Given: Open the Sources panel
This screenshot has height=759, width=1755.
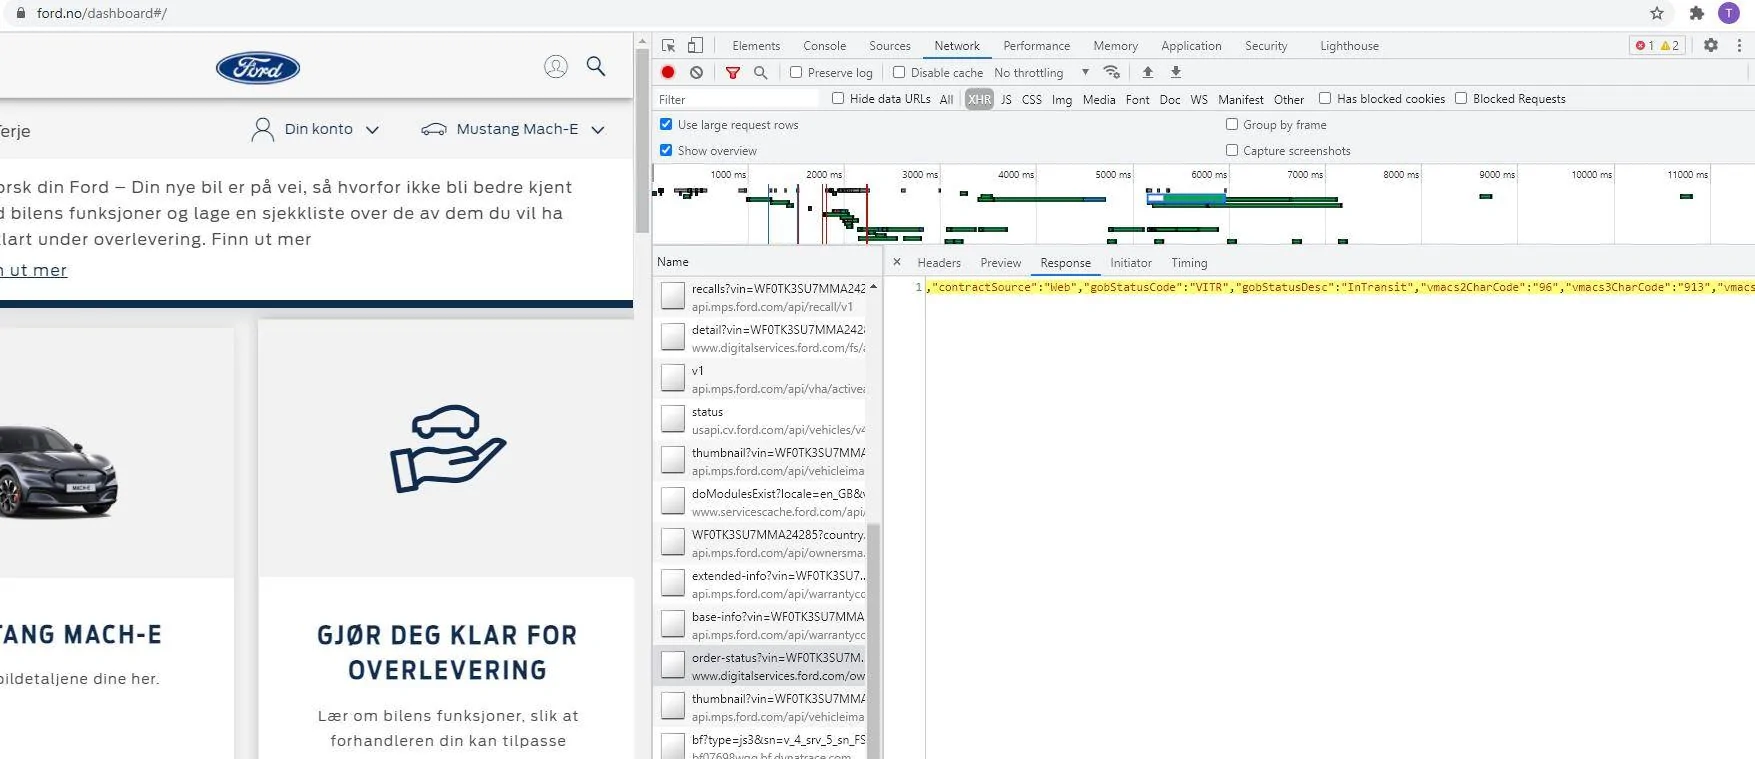Looking at the screenshot, I should (x=890, y=45).
